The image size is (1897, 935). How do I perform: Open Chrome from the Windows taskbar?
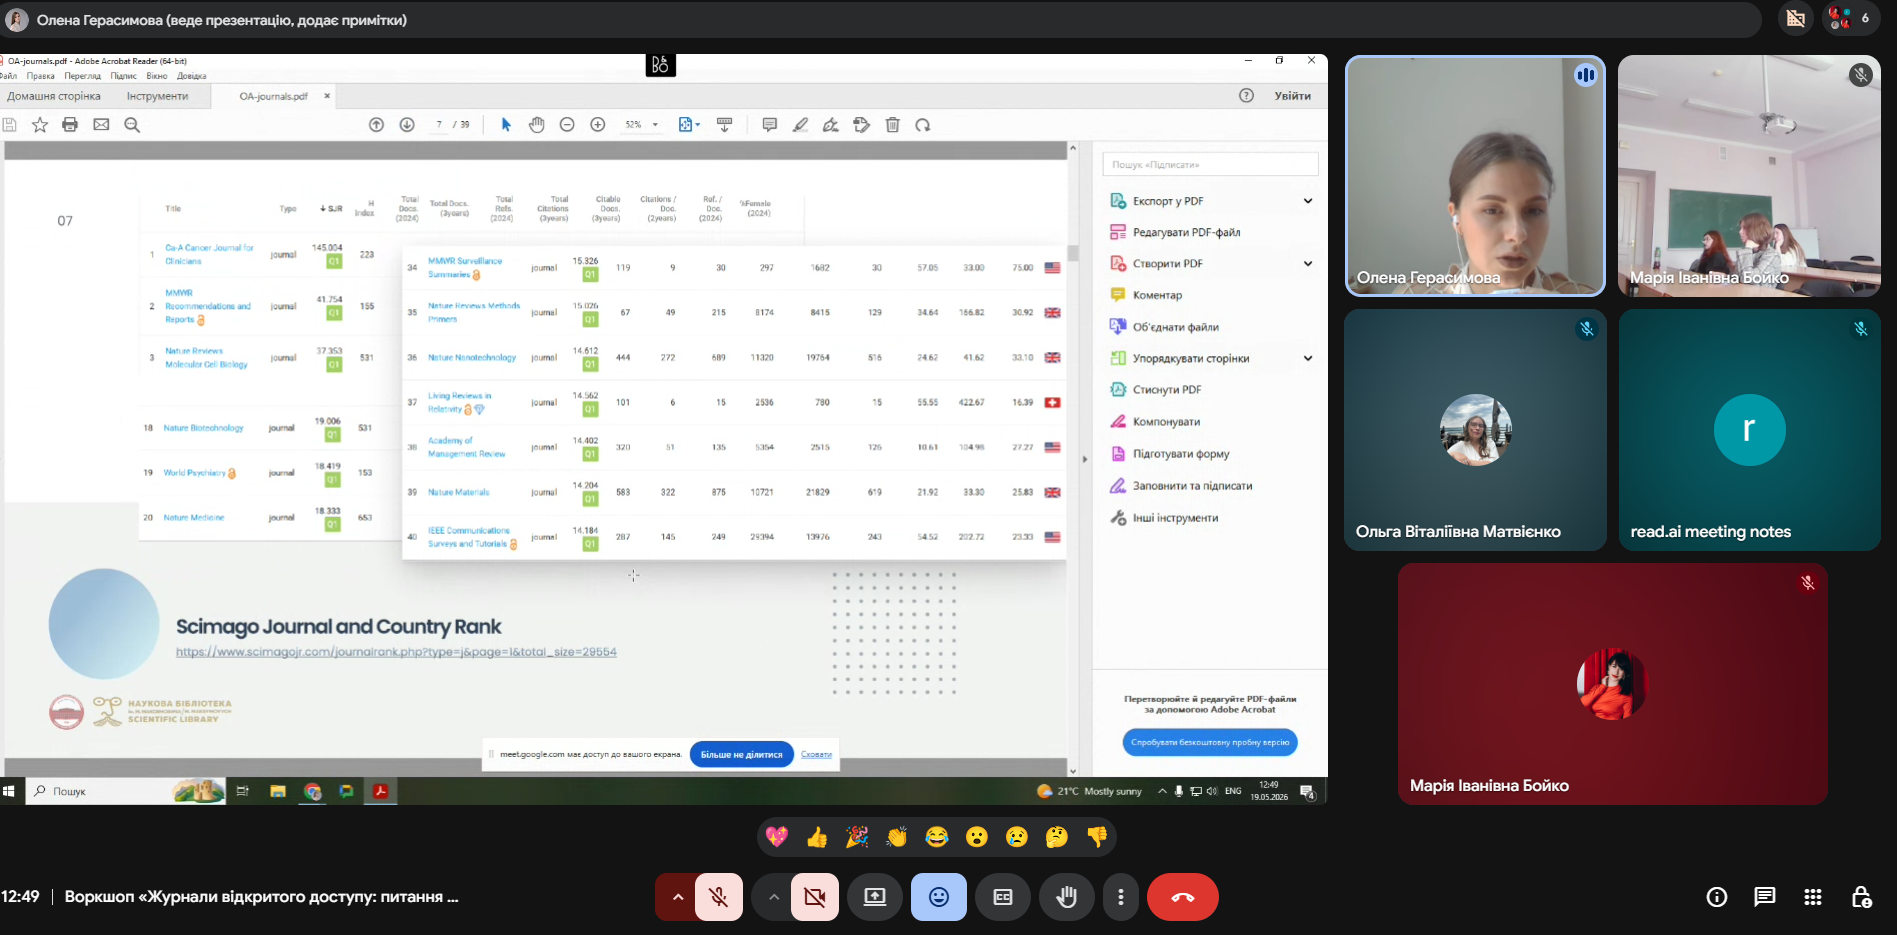coord(313,791)
